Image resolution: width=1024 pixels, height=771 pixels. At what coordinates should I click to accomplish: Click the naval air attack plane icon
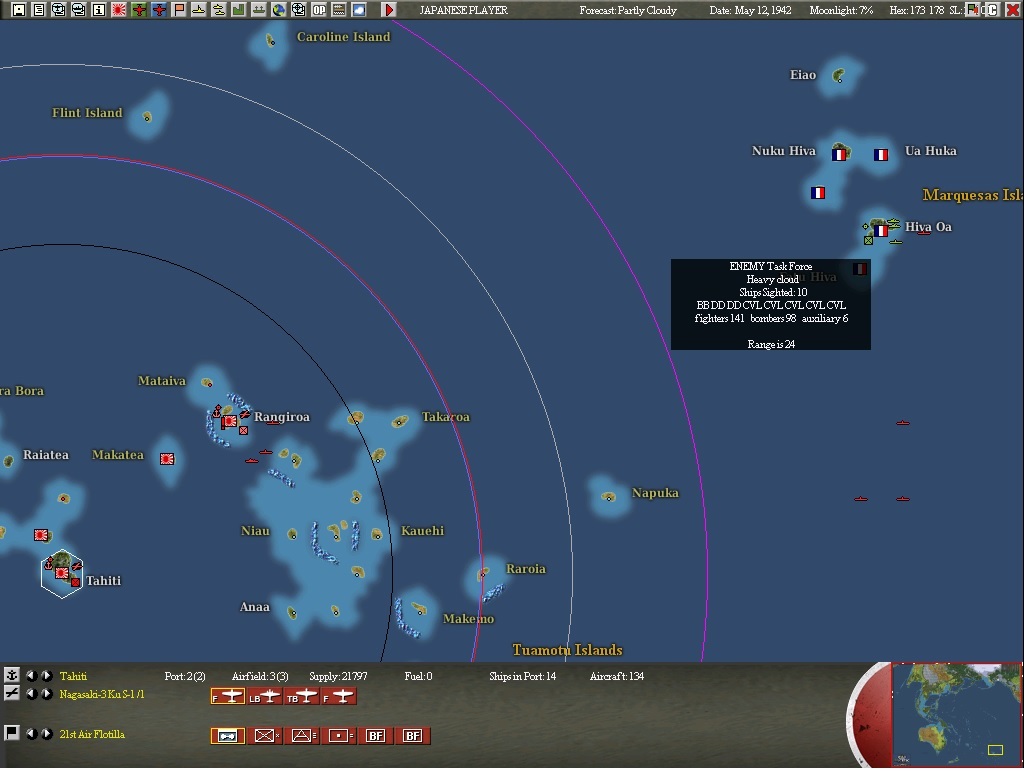158,9
